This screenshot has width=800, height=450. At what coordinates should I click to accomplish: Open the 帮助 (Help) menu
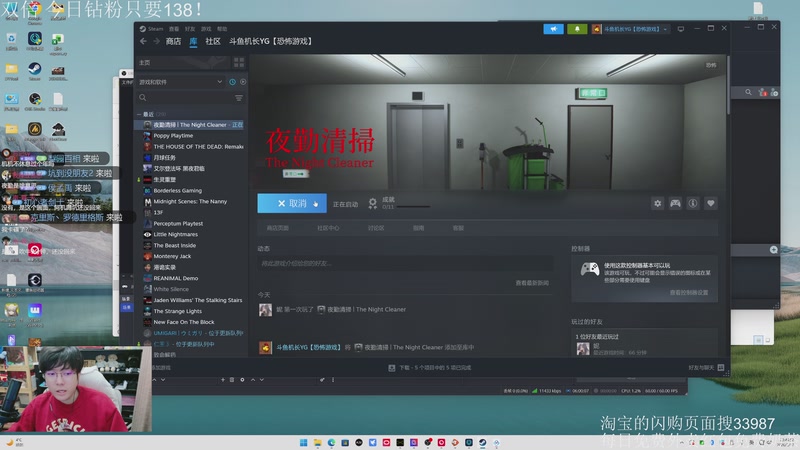(x=222, y=29)
